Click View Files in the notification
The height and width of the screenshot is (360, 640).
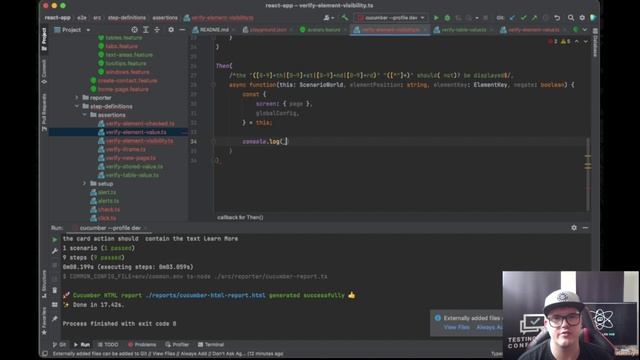coord(456,327)
